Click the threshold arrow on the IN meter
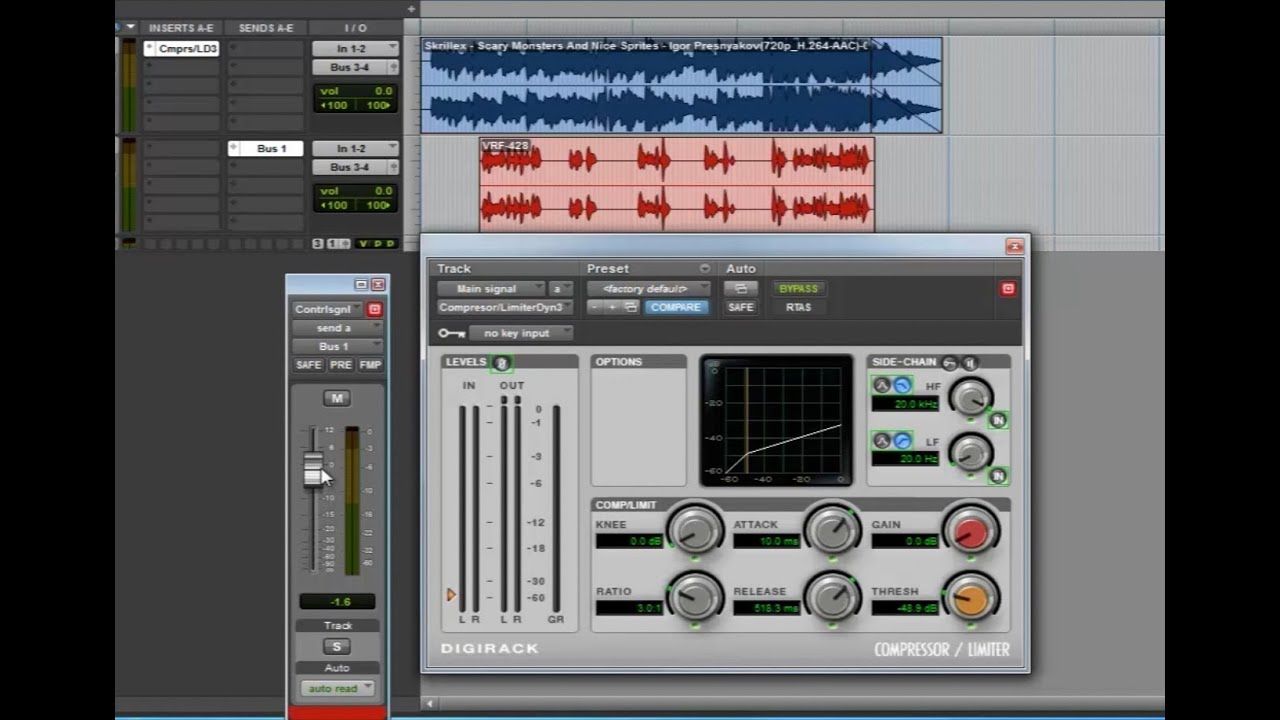This screenshot has height=720, width=1280. pos(451,595)
